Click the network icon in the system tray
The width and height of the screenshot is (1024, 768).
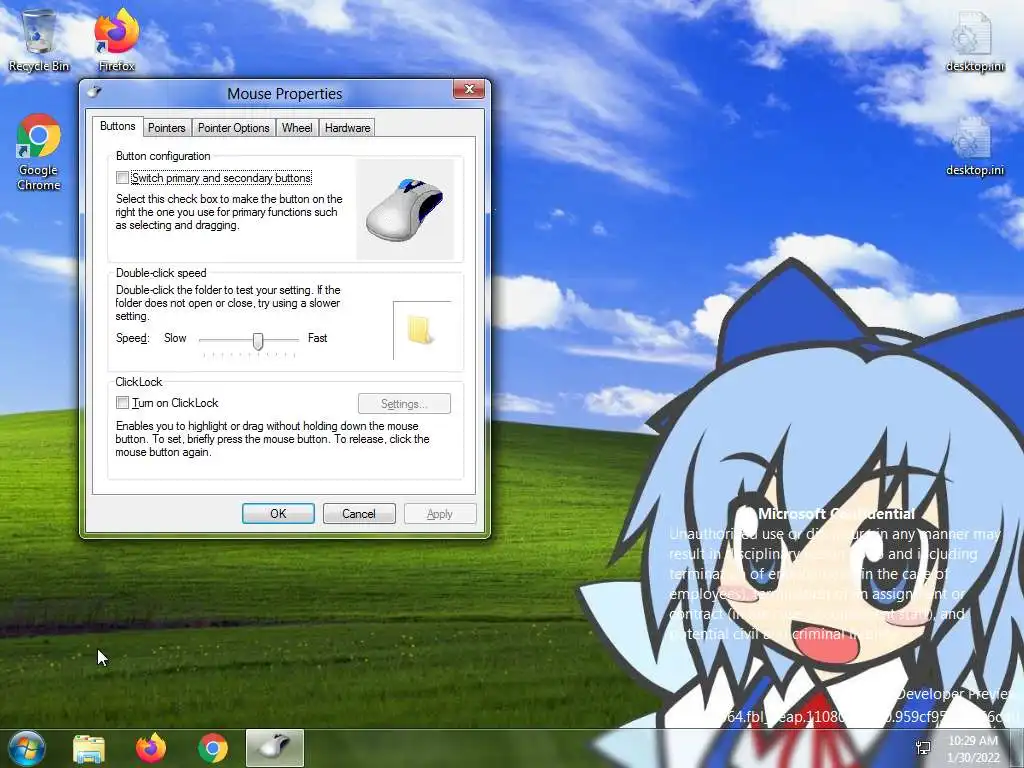point(923,748)
